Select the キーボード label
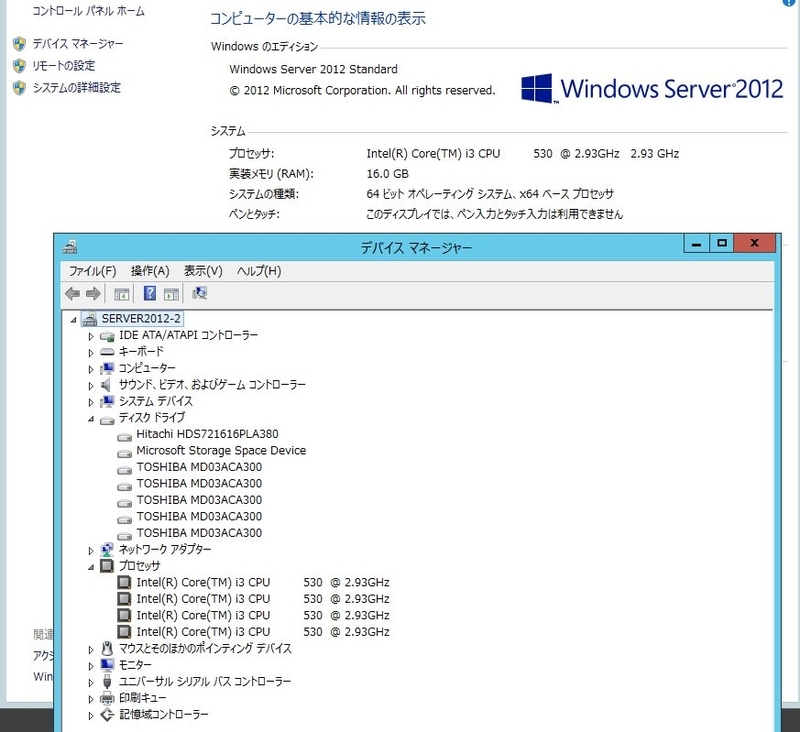This screenshot has width=800, height=732. tap(141, 351)
